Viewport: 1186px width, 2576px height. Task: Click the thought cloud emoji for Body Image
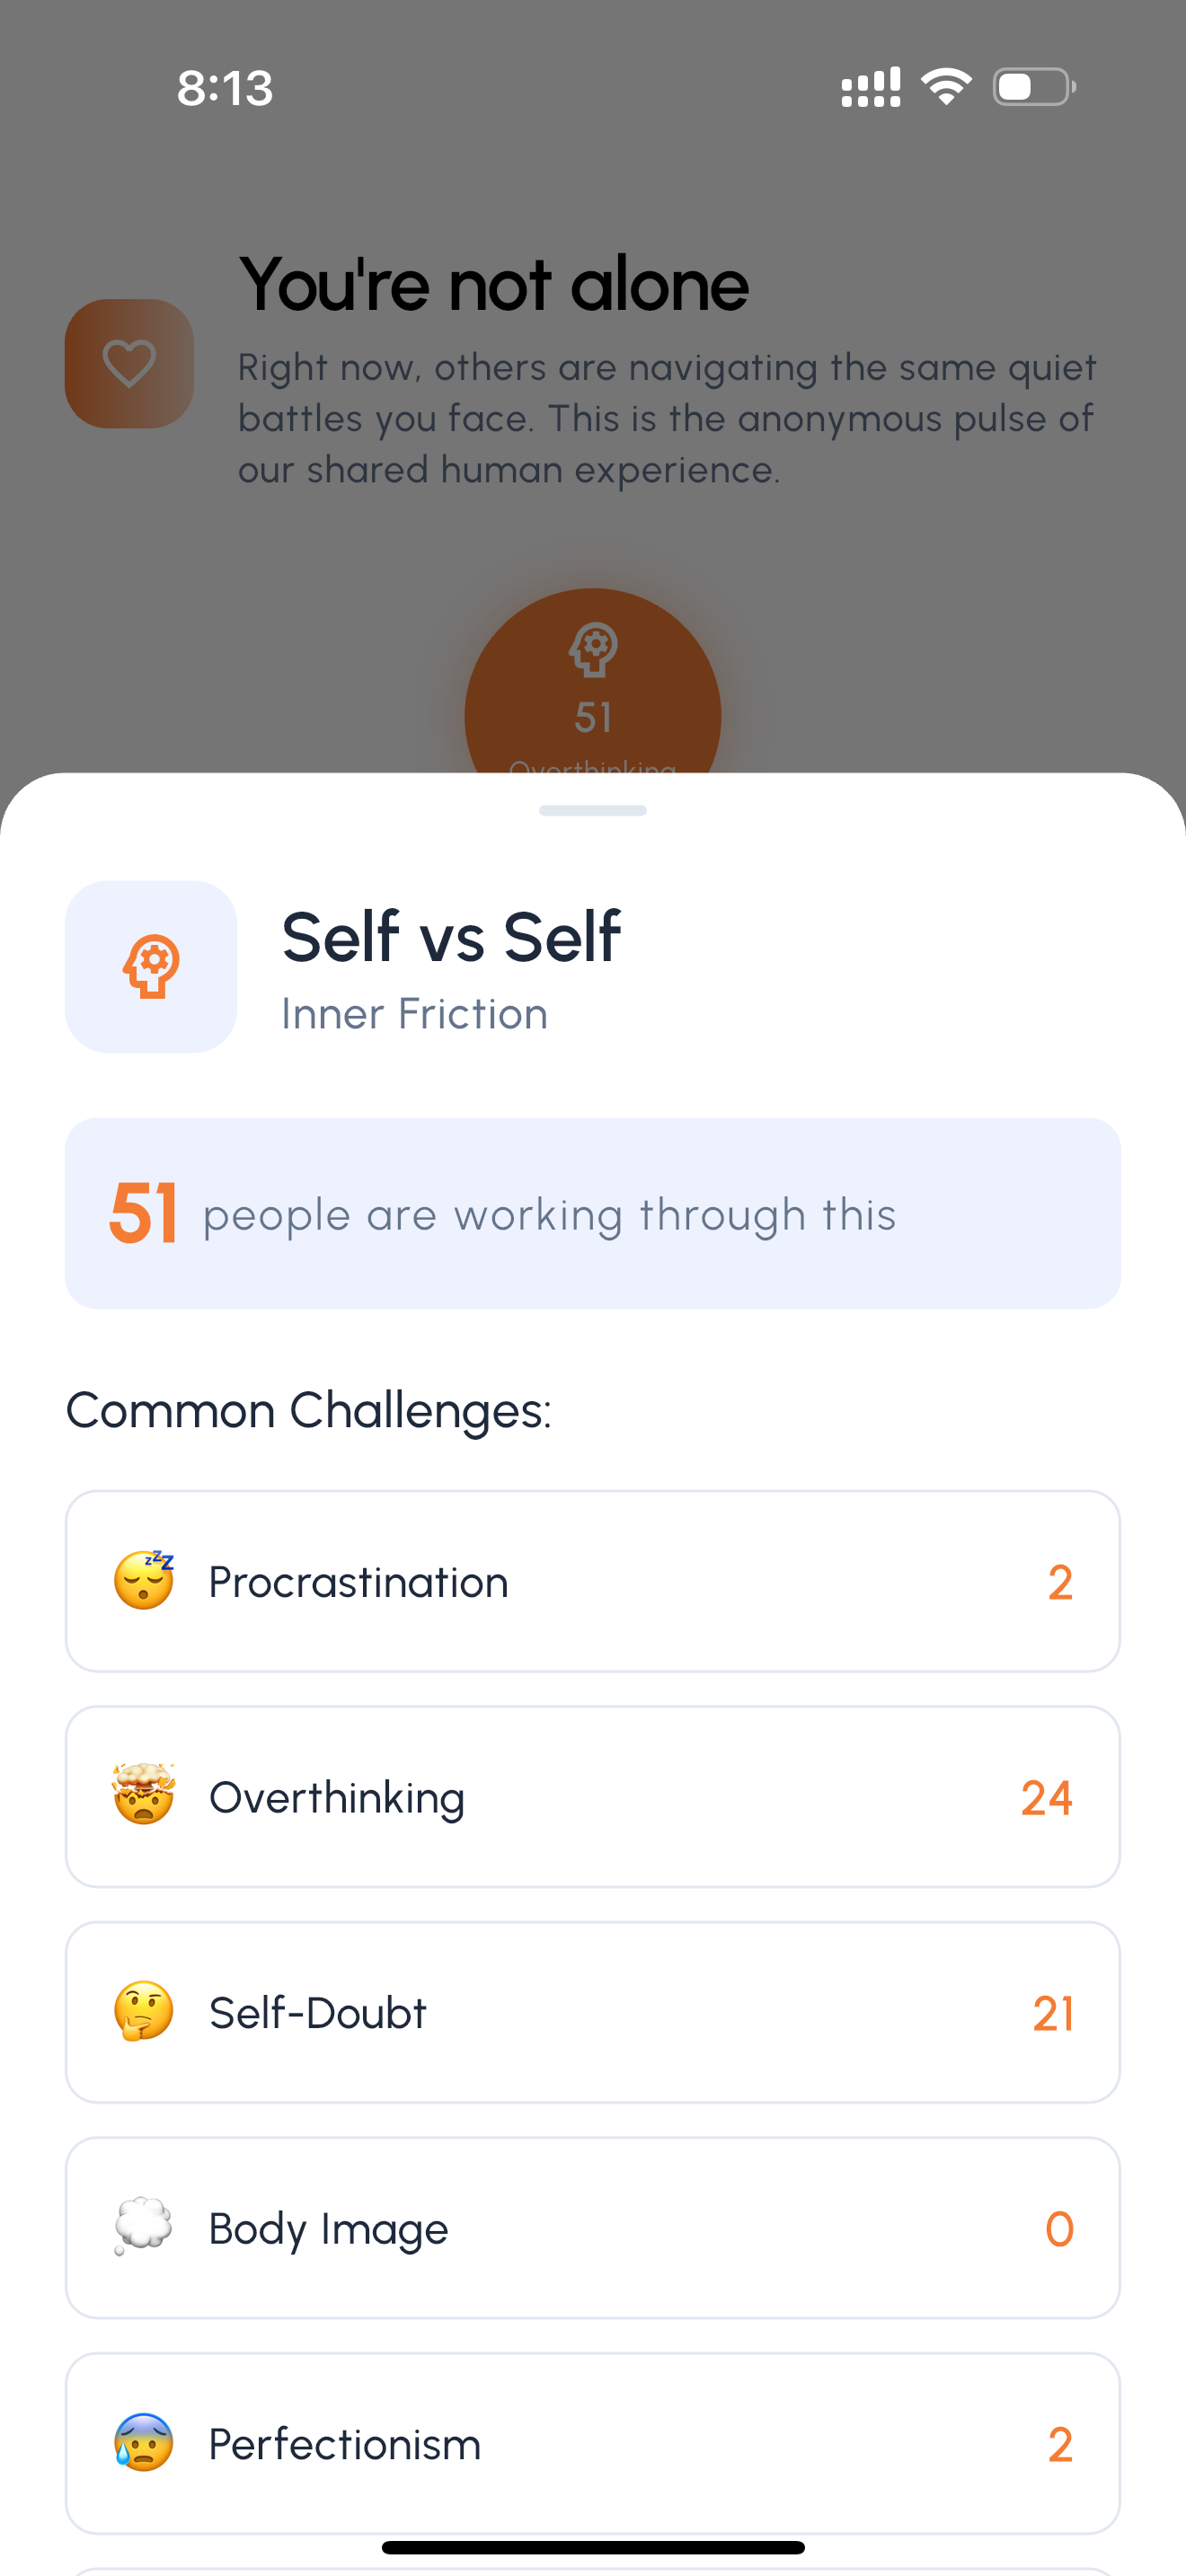tap(143, 2227)
